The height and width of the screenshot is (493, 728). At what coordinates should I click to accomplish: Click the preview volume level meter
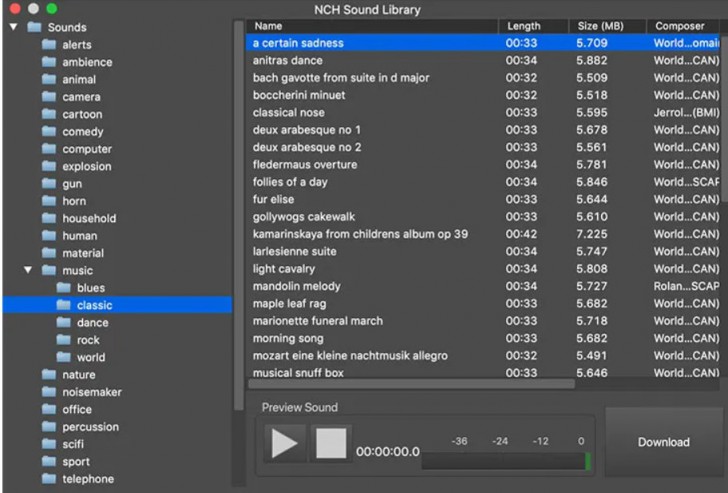506,461
